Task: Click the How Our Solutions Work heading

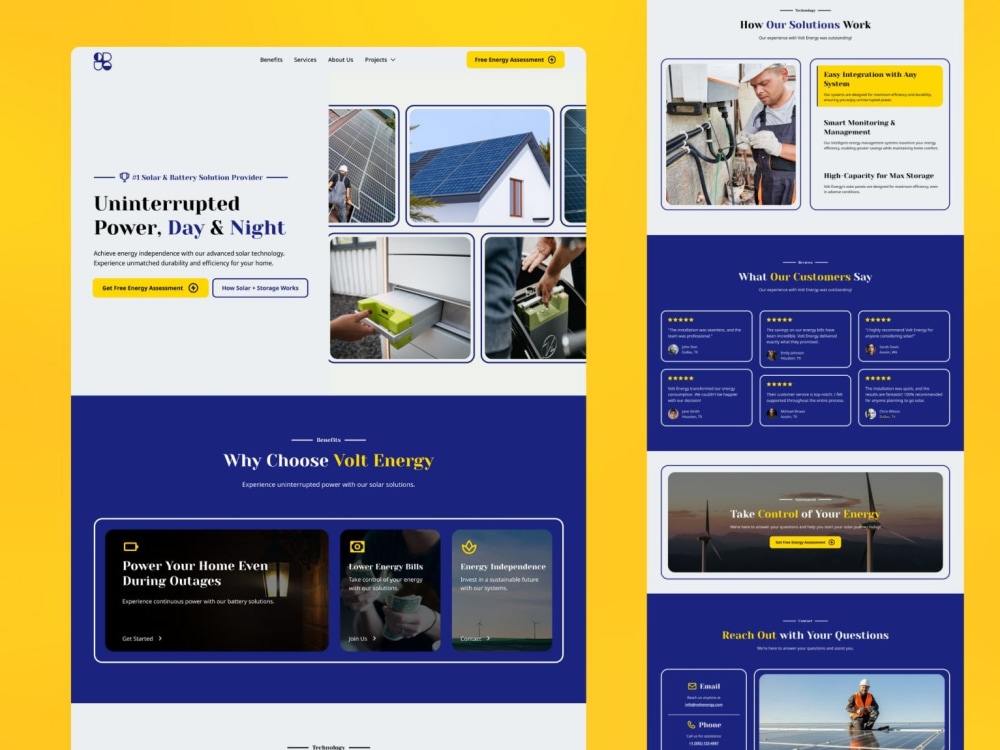Action: click(x=805, y=25)
